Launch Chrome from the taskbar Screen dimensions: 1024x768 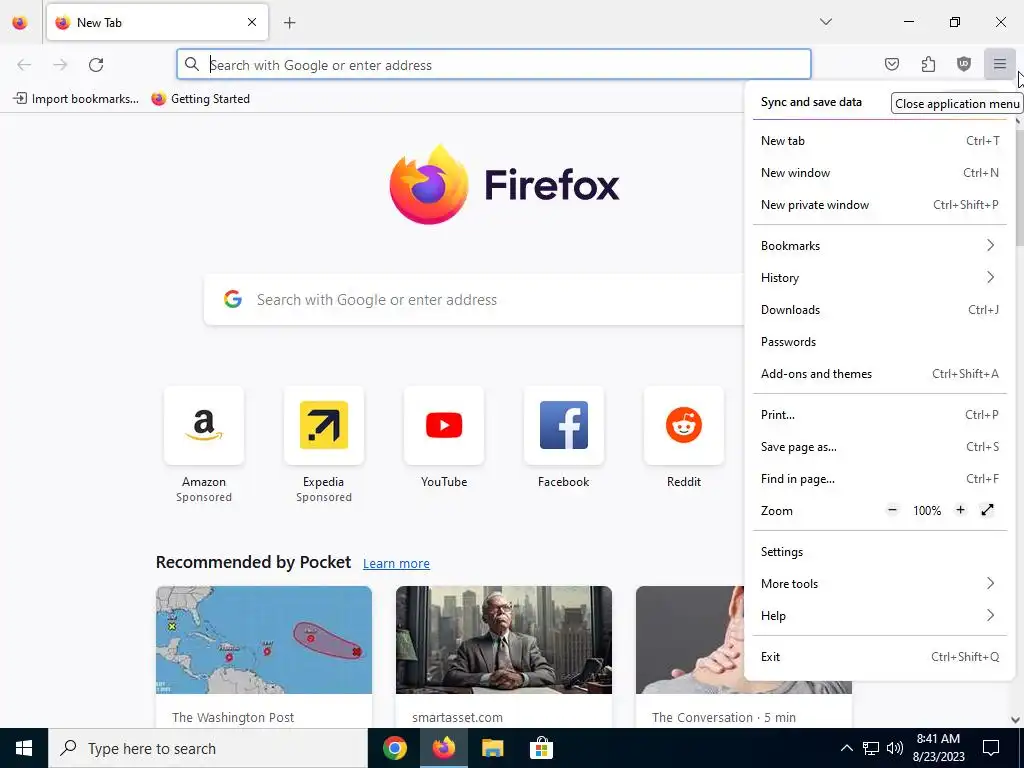tap(394, 748)
